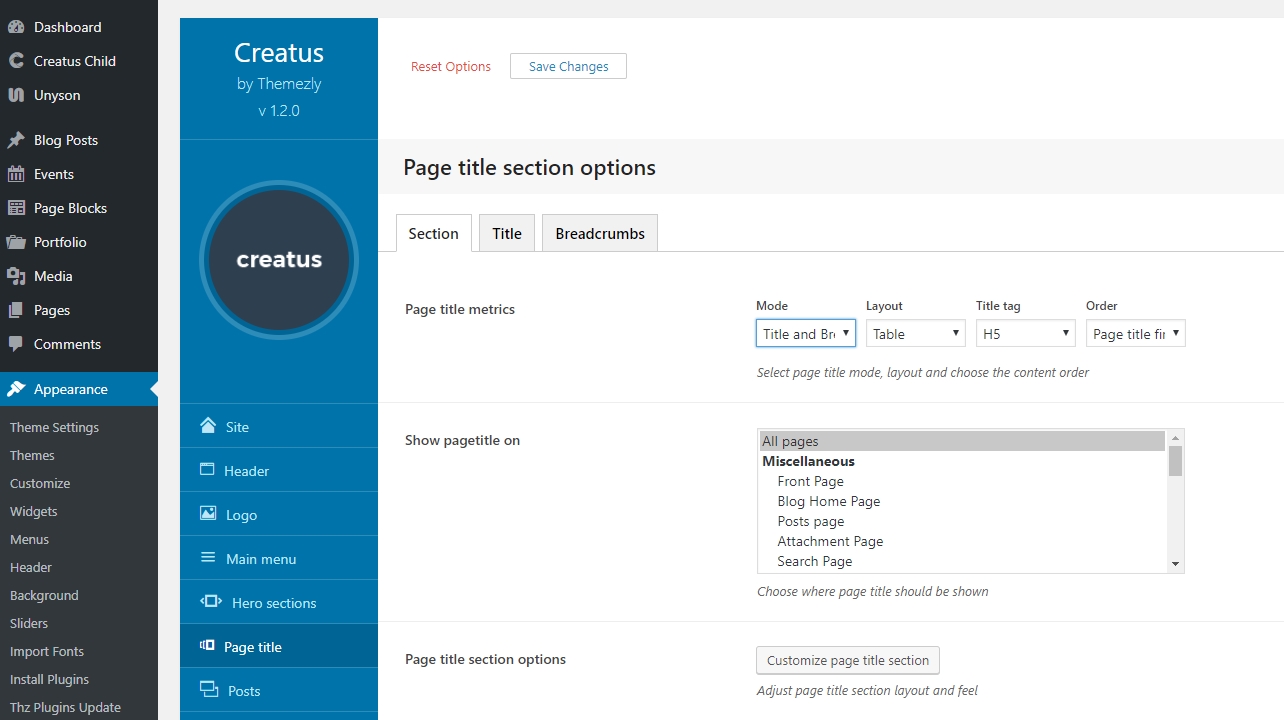Switch to the Breadcrumbs tab
Screen dimensions: 1284x720
600,233
